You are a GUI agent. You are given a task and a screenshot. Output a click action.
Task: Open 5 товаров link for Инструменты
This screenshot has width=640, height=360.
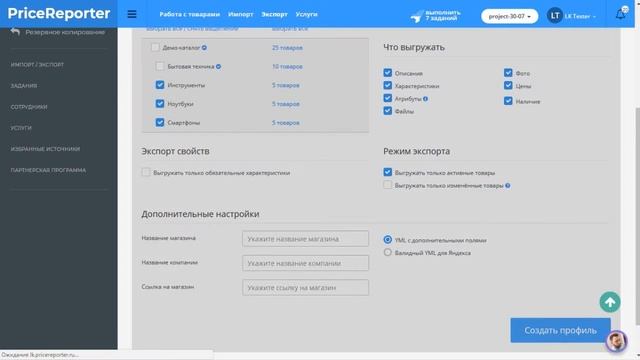point(286,85)
